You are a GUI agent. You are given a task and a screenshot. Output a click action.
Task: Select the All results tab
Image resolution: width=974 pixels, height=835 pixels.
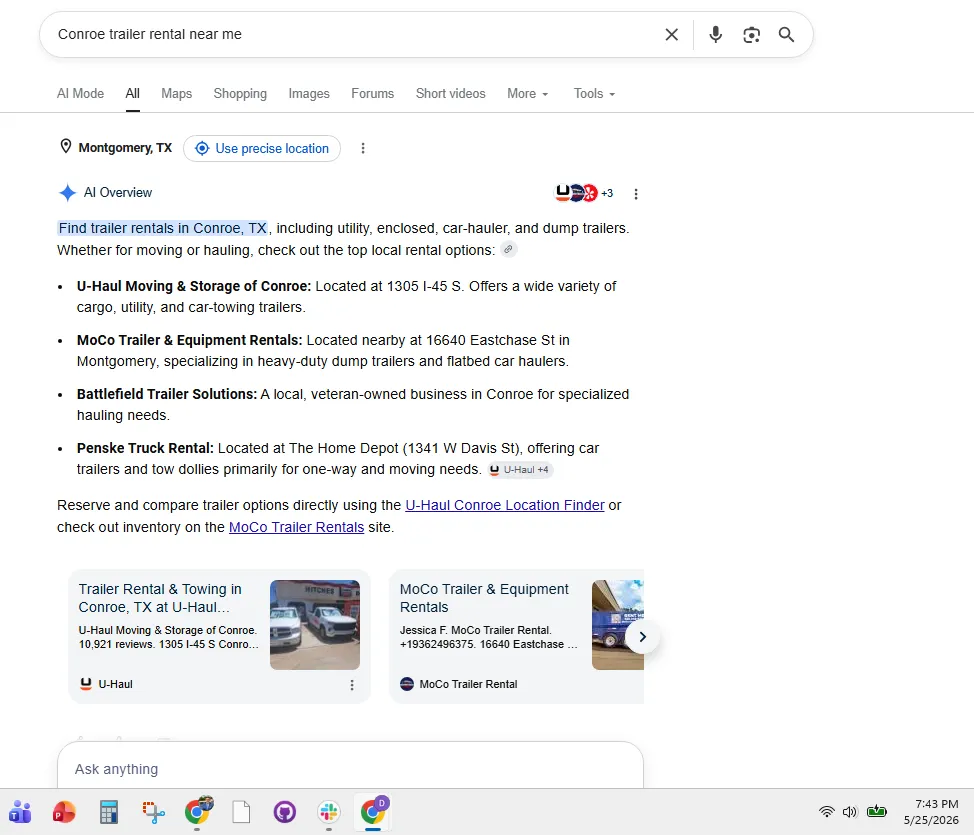point(132,94)
